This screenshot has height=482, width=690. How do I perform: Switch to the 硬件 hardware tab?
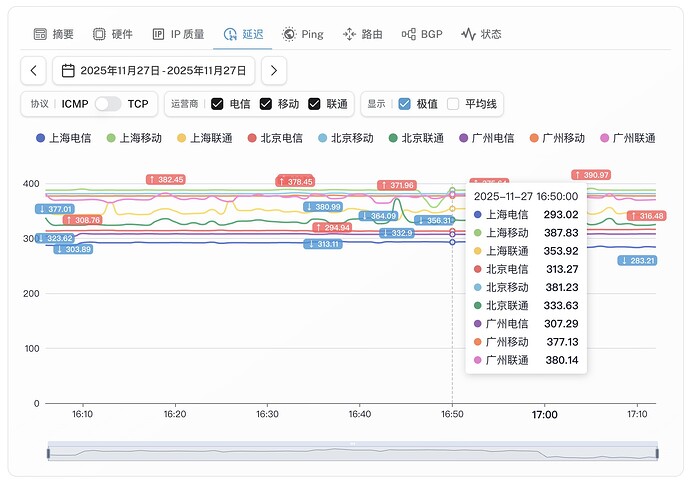click(x=113, y=34)
